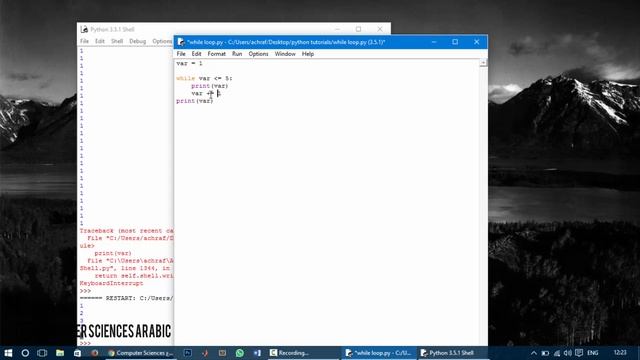Change ENG input language indicator

click(x=593, y=353)
